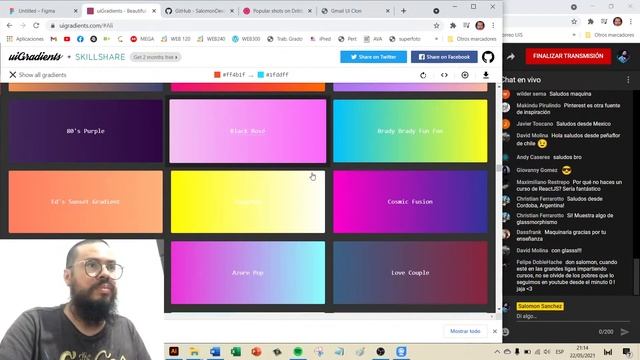
Task: Open the emoji picker in chat
Action: click(x=505, y=332)
